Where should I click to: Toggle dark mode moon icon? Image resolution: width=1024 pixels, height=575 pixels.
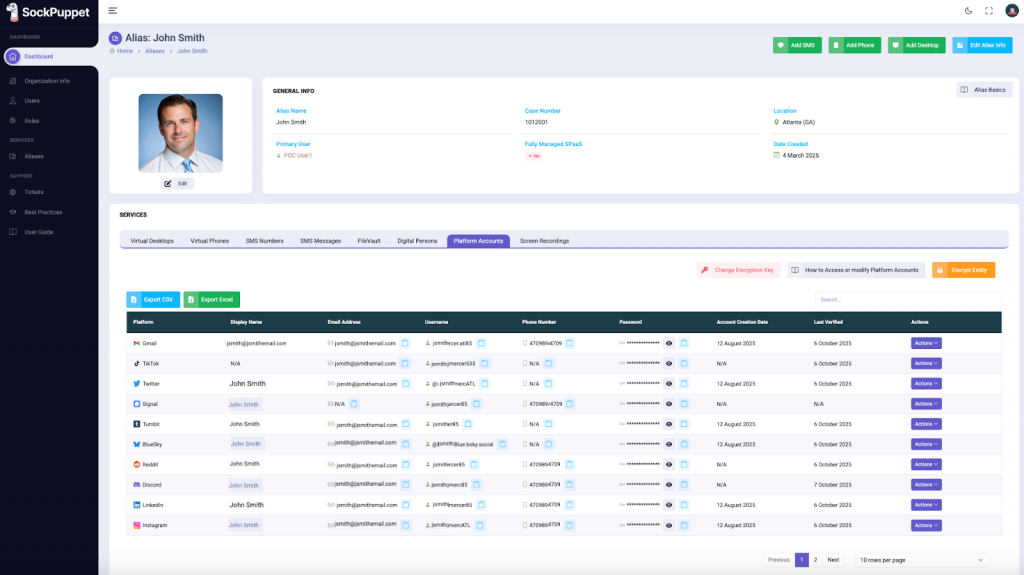[967, 11]
